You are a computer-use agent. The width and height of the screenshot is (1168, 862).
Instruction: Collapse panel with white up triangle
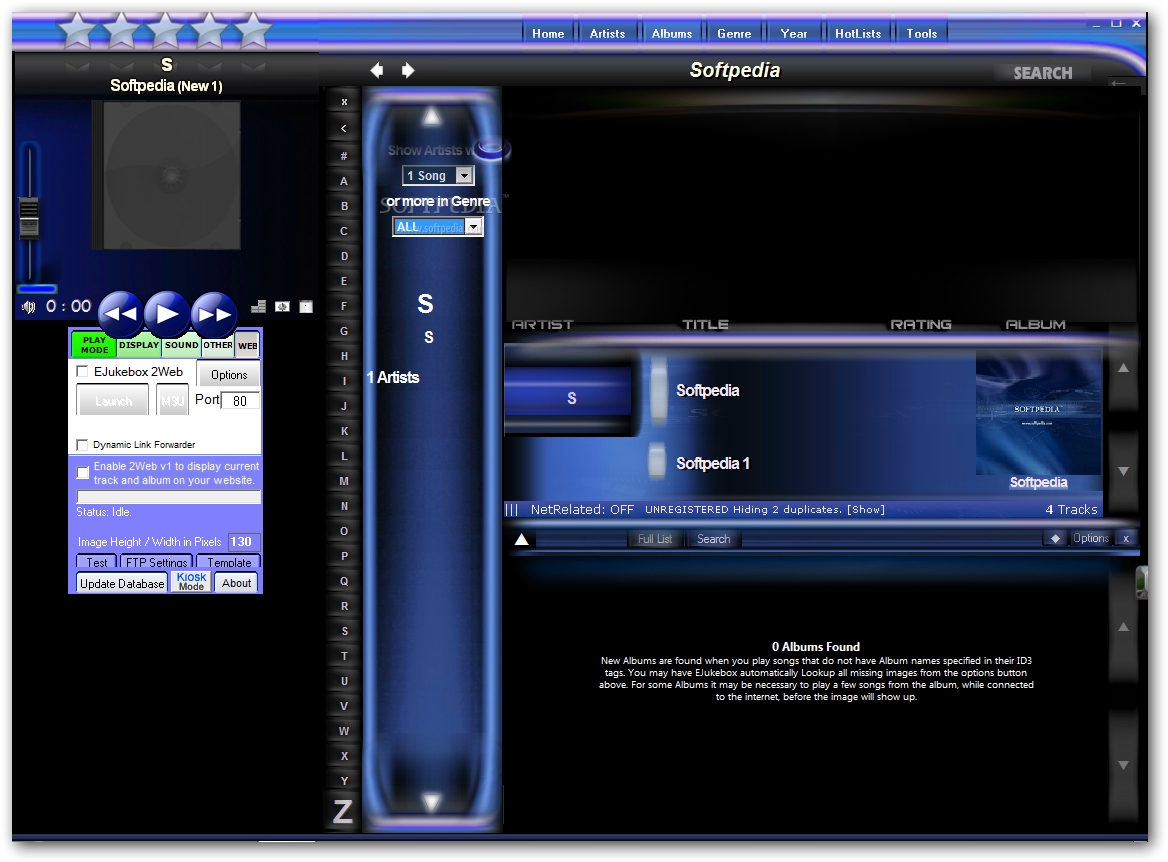[521, 539]
